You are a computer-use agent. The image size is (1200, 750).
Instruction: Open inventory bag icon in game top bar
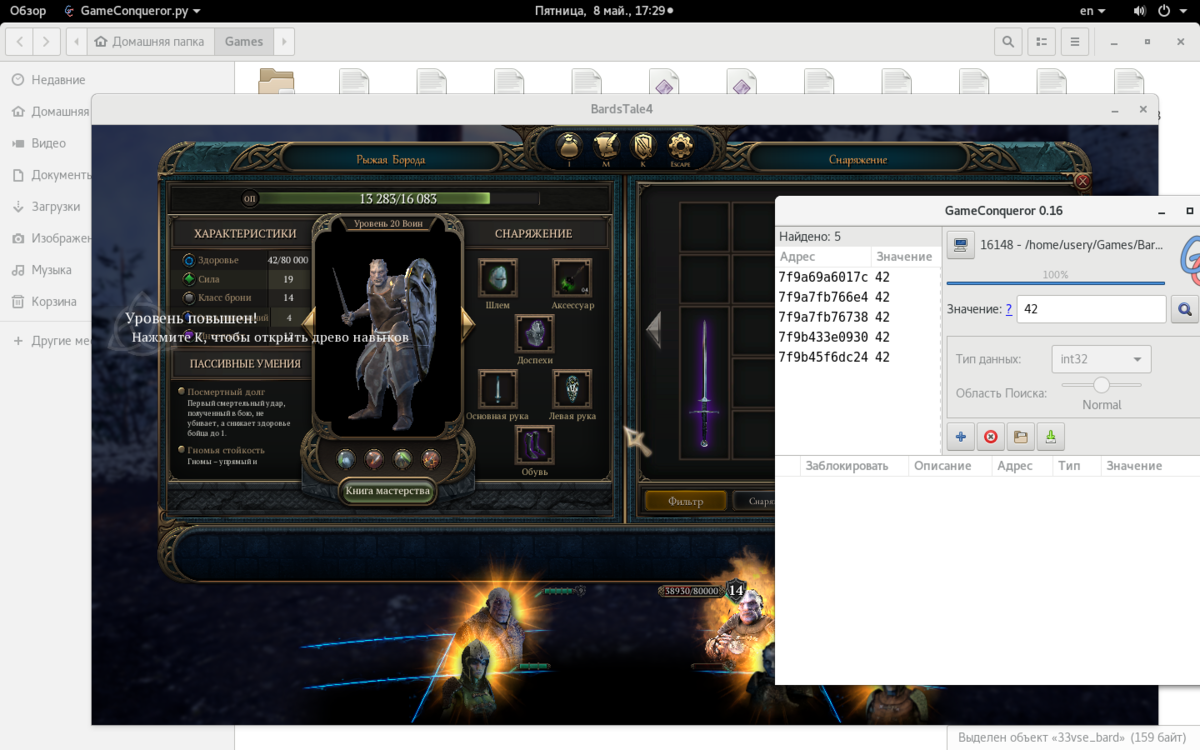[x=570, y=147]
